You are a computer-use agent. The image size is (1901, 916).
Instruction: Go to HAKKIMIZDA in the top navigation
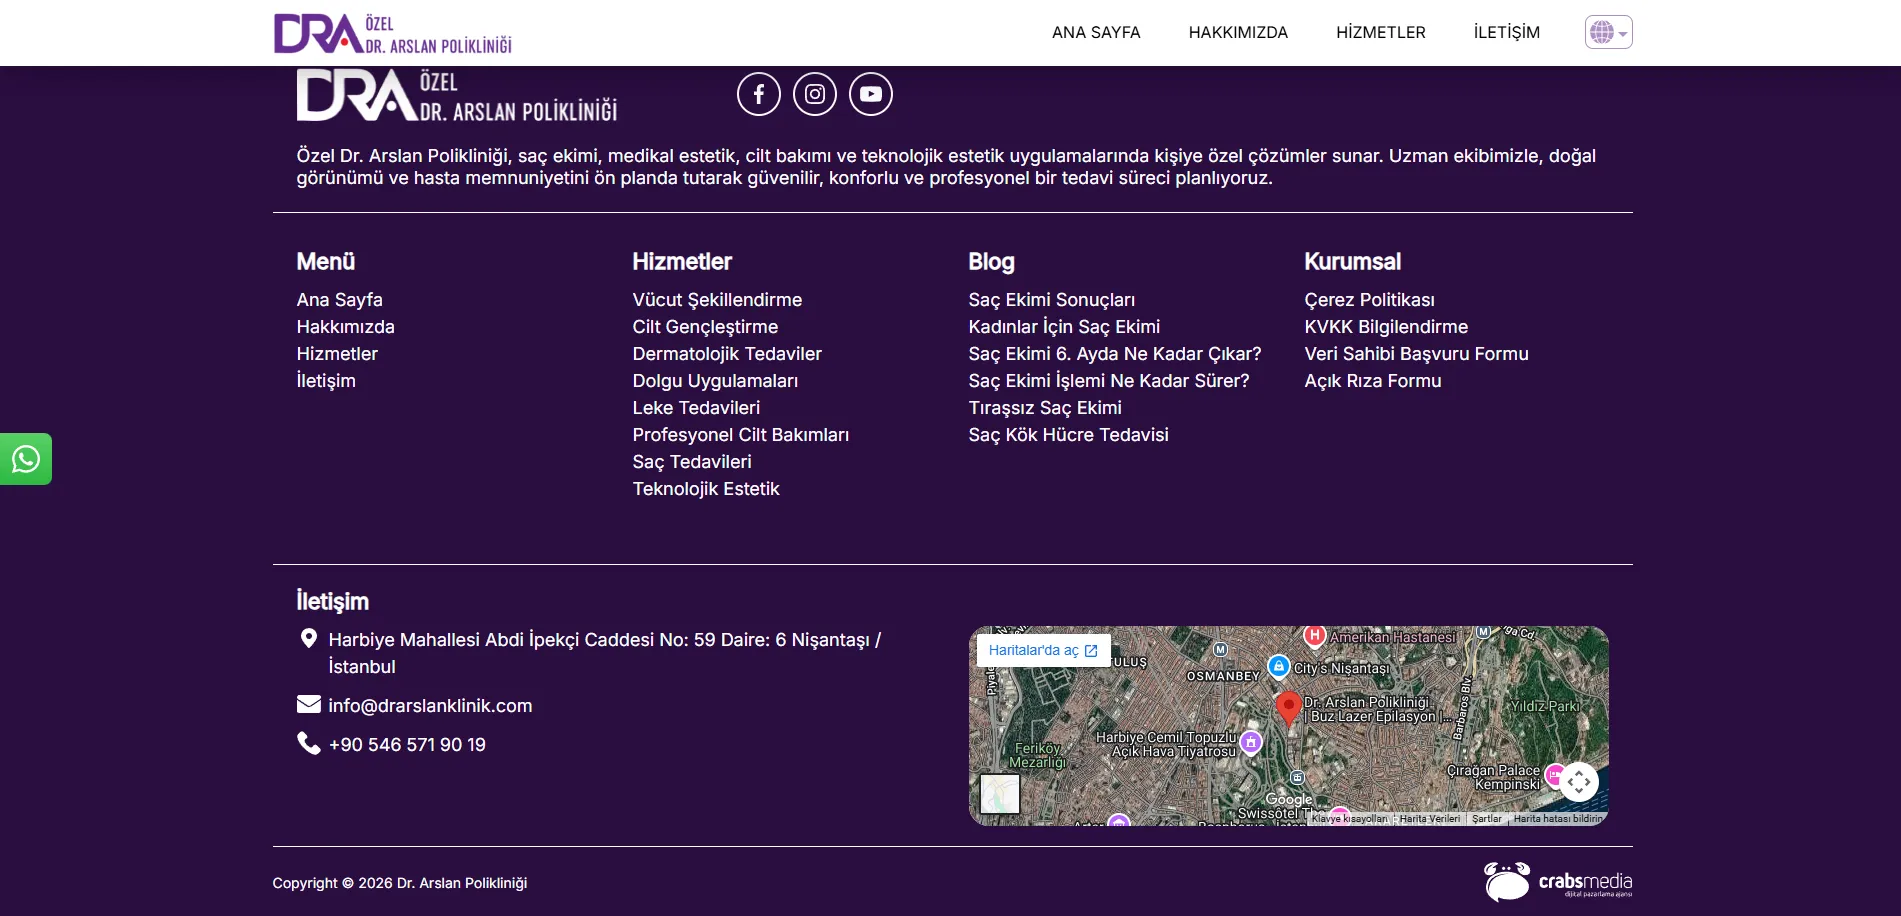click(x=1238, y=32)
